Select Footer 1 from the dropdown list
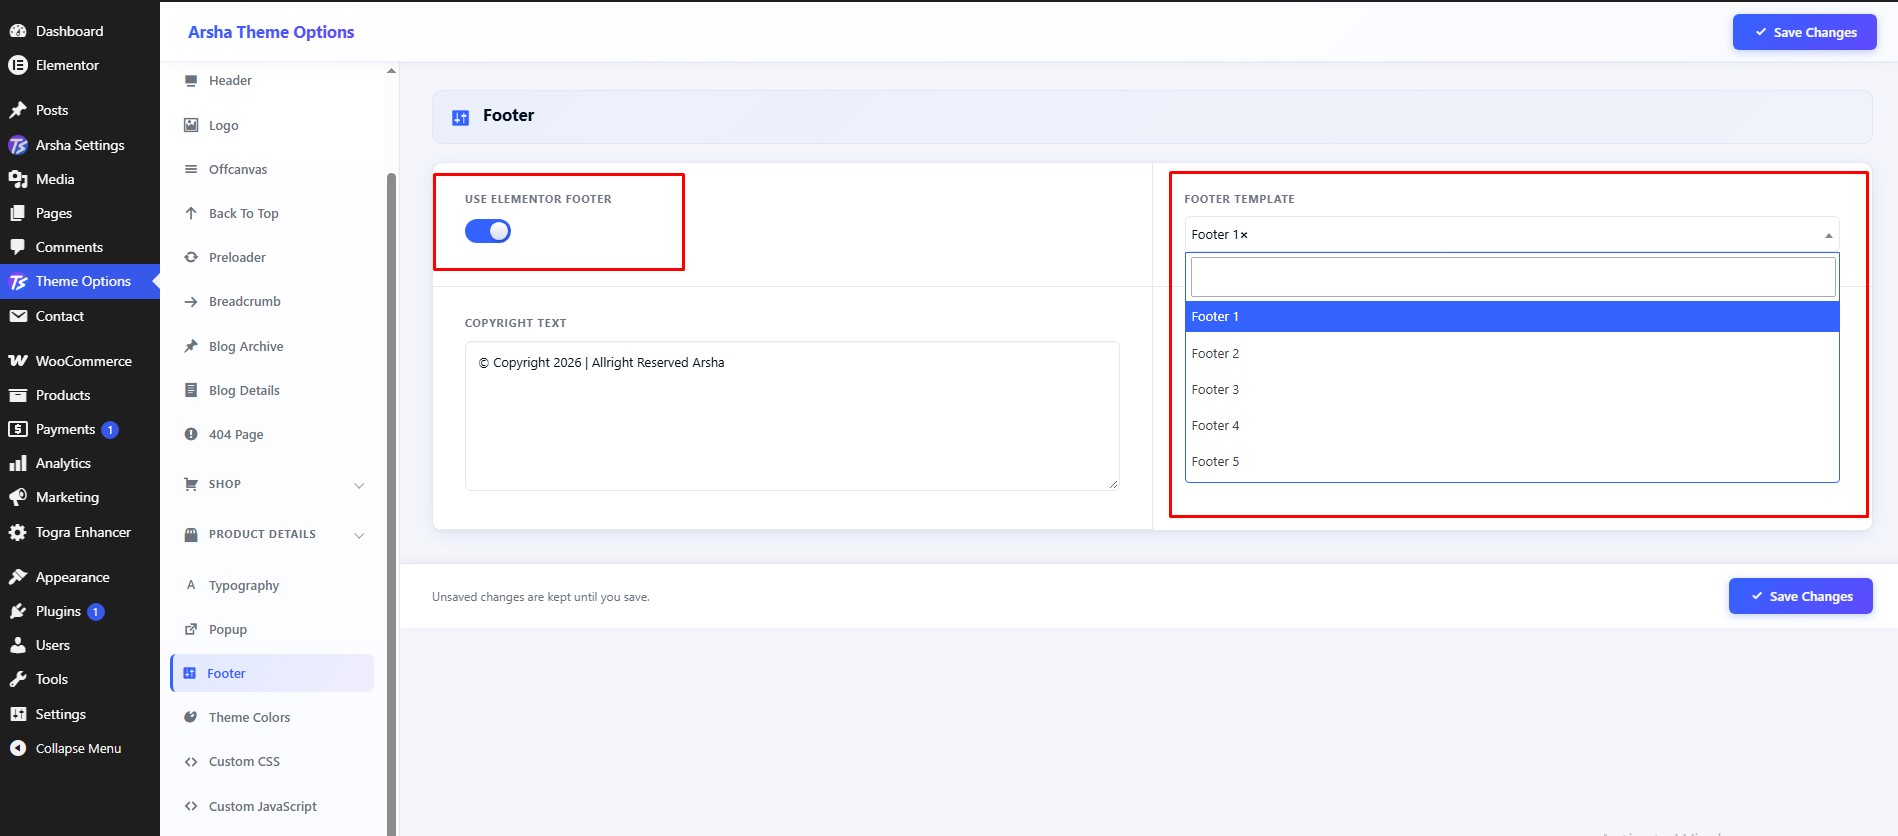The width and height of the screenshot is (1898, 836). [1512, 317]
